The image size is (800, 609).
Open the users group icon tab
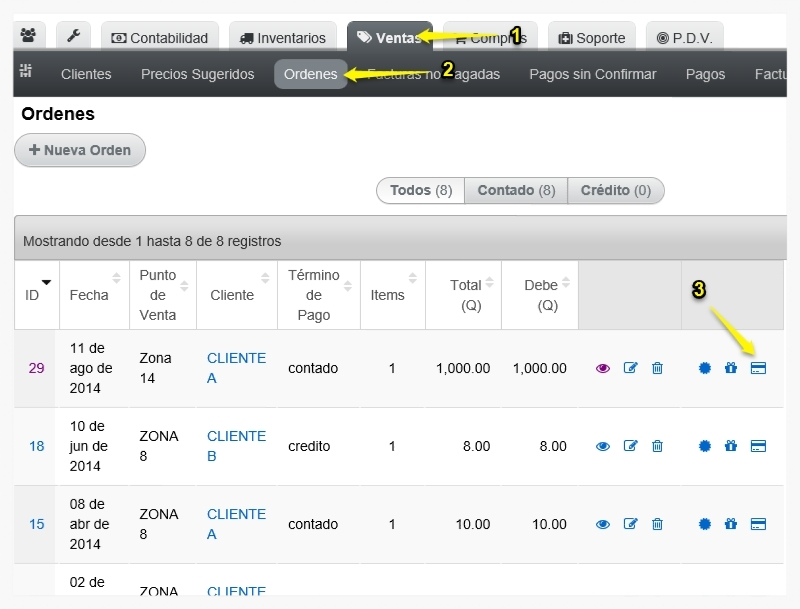(29, 35)
